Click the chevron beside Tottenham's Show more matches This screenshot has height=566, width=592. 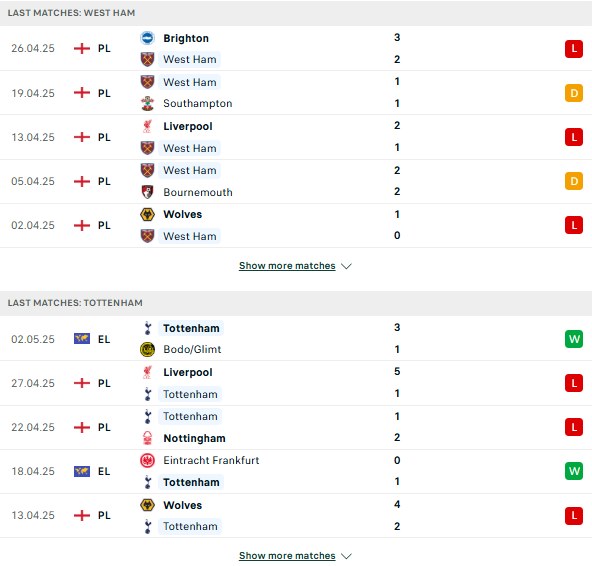point(346,556)
